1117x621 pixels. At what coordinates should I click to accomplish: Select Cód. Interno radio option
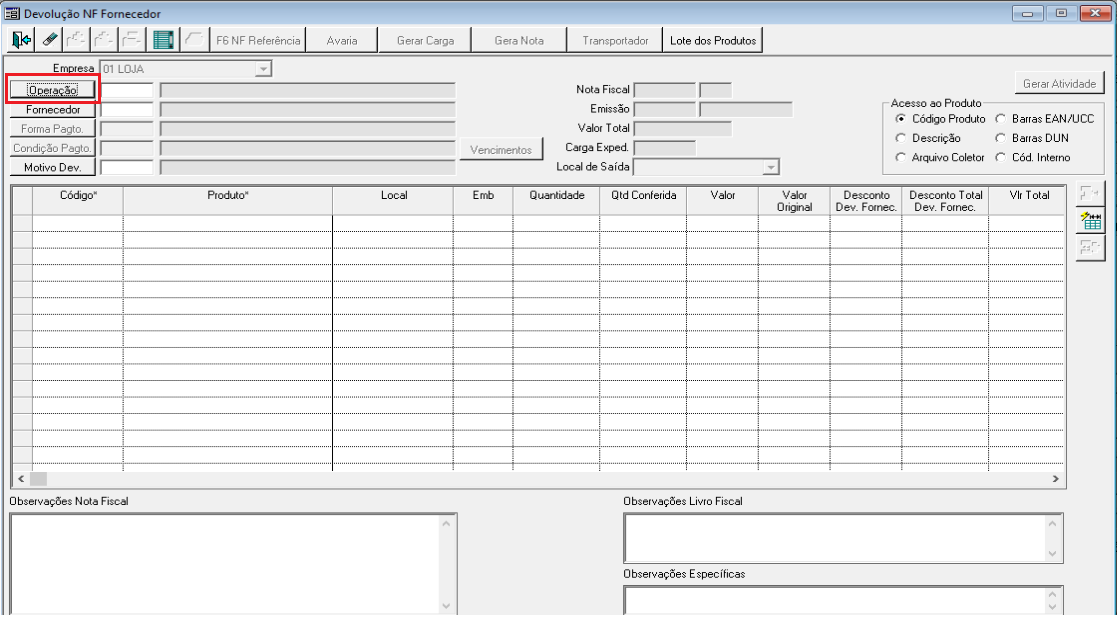coord(1001,157)
